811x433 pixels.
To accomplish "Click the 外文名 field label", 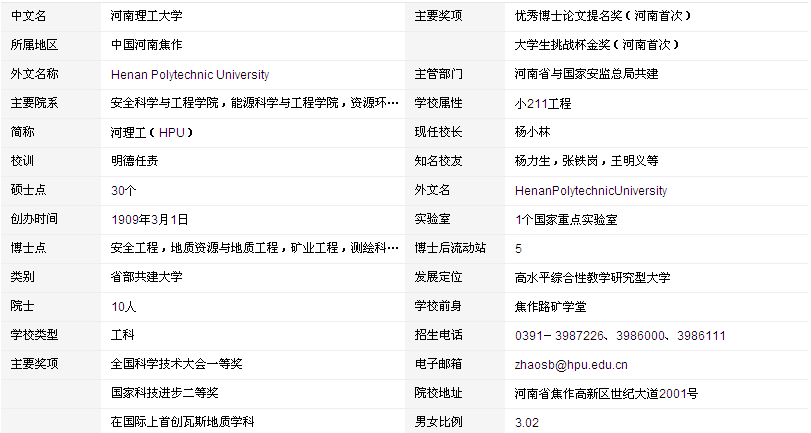I will coord(432,190).
